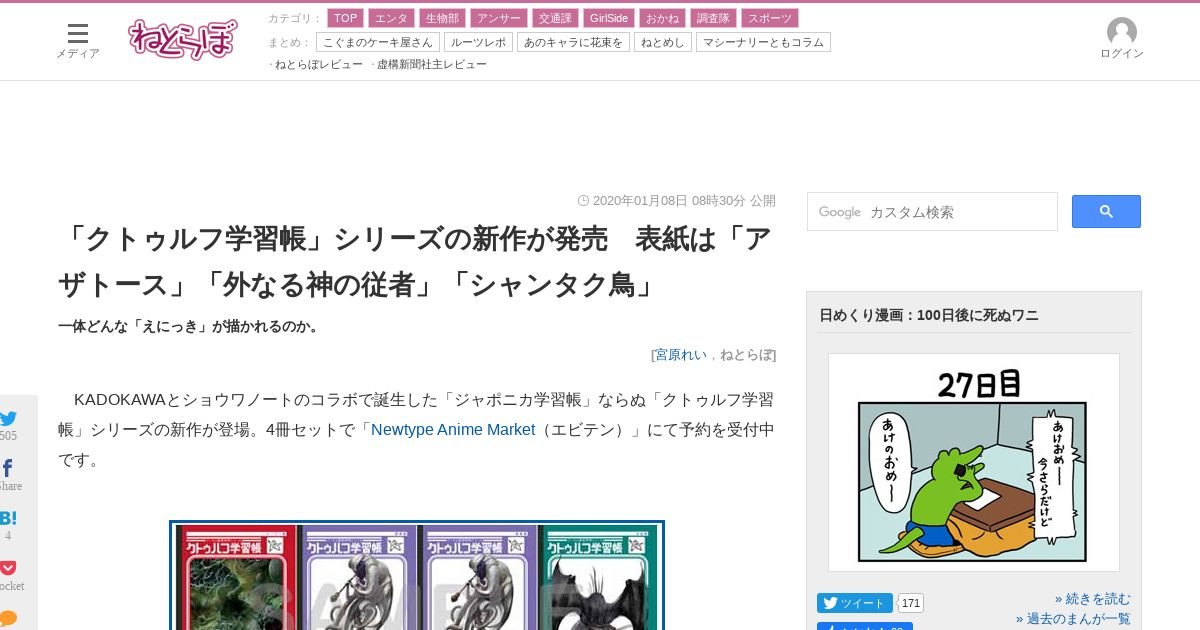Open the エンタ category tab
1200x630 pixels.
pos(391,18)
